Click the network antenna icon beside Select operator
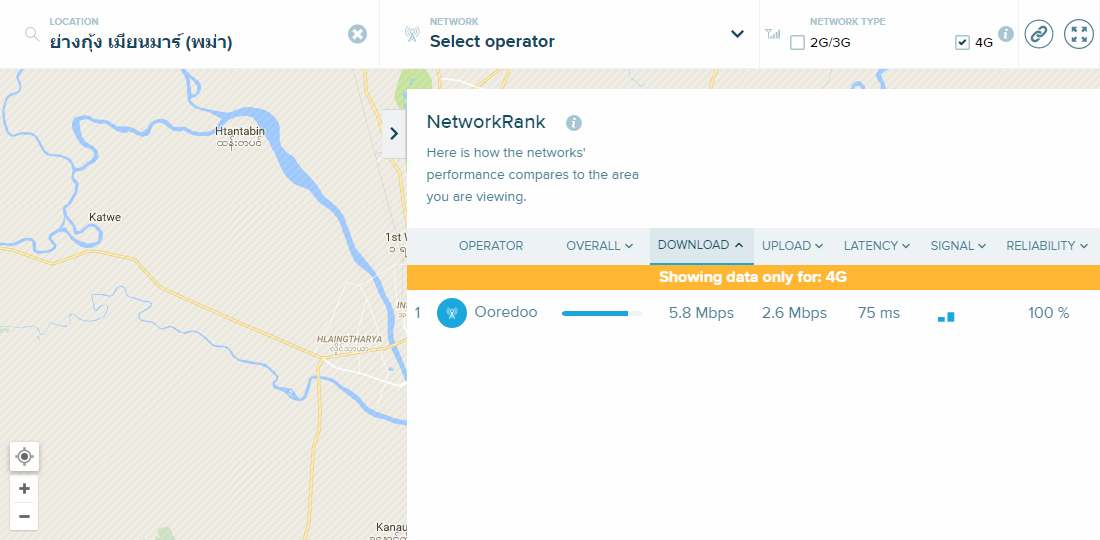Screen dimensions: 1100x540 412,34
